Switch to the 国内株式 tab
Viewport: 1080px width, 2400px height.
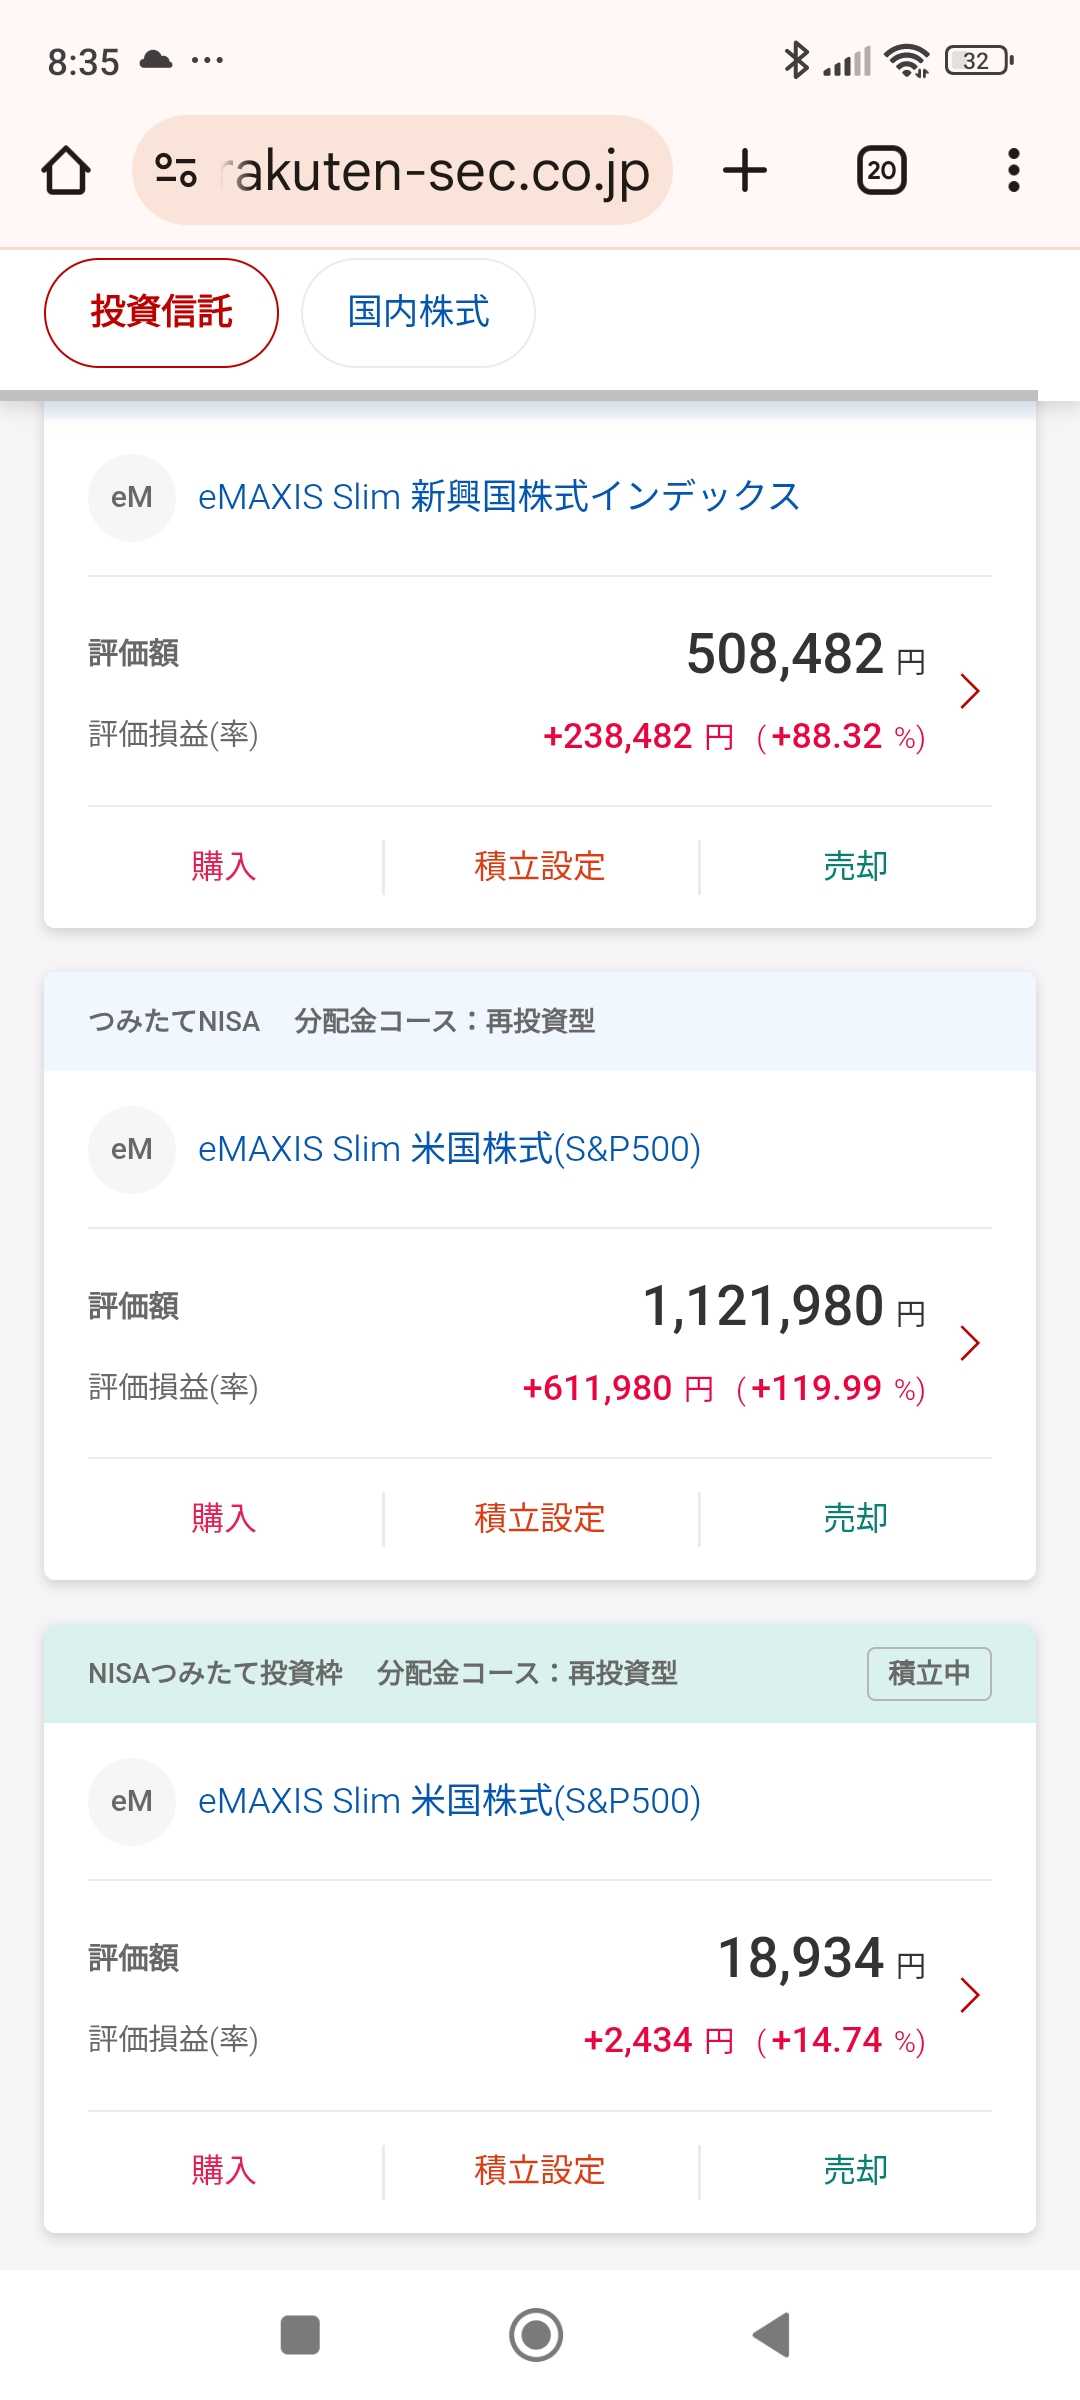click(x=418, y=312)
